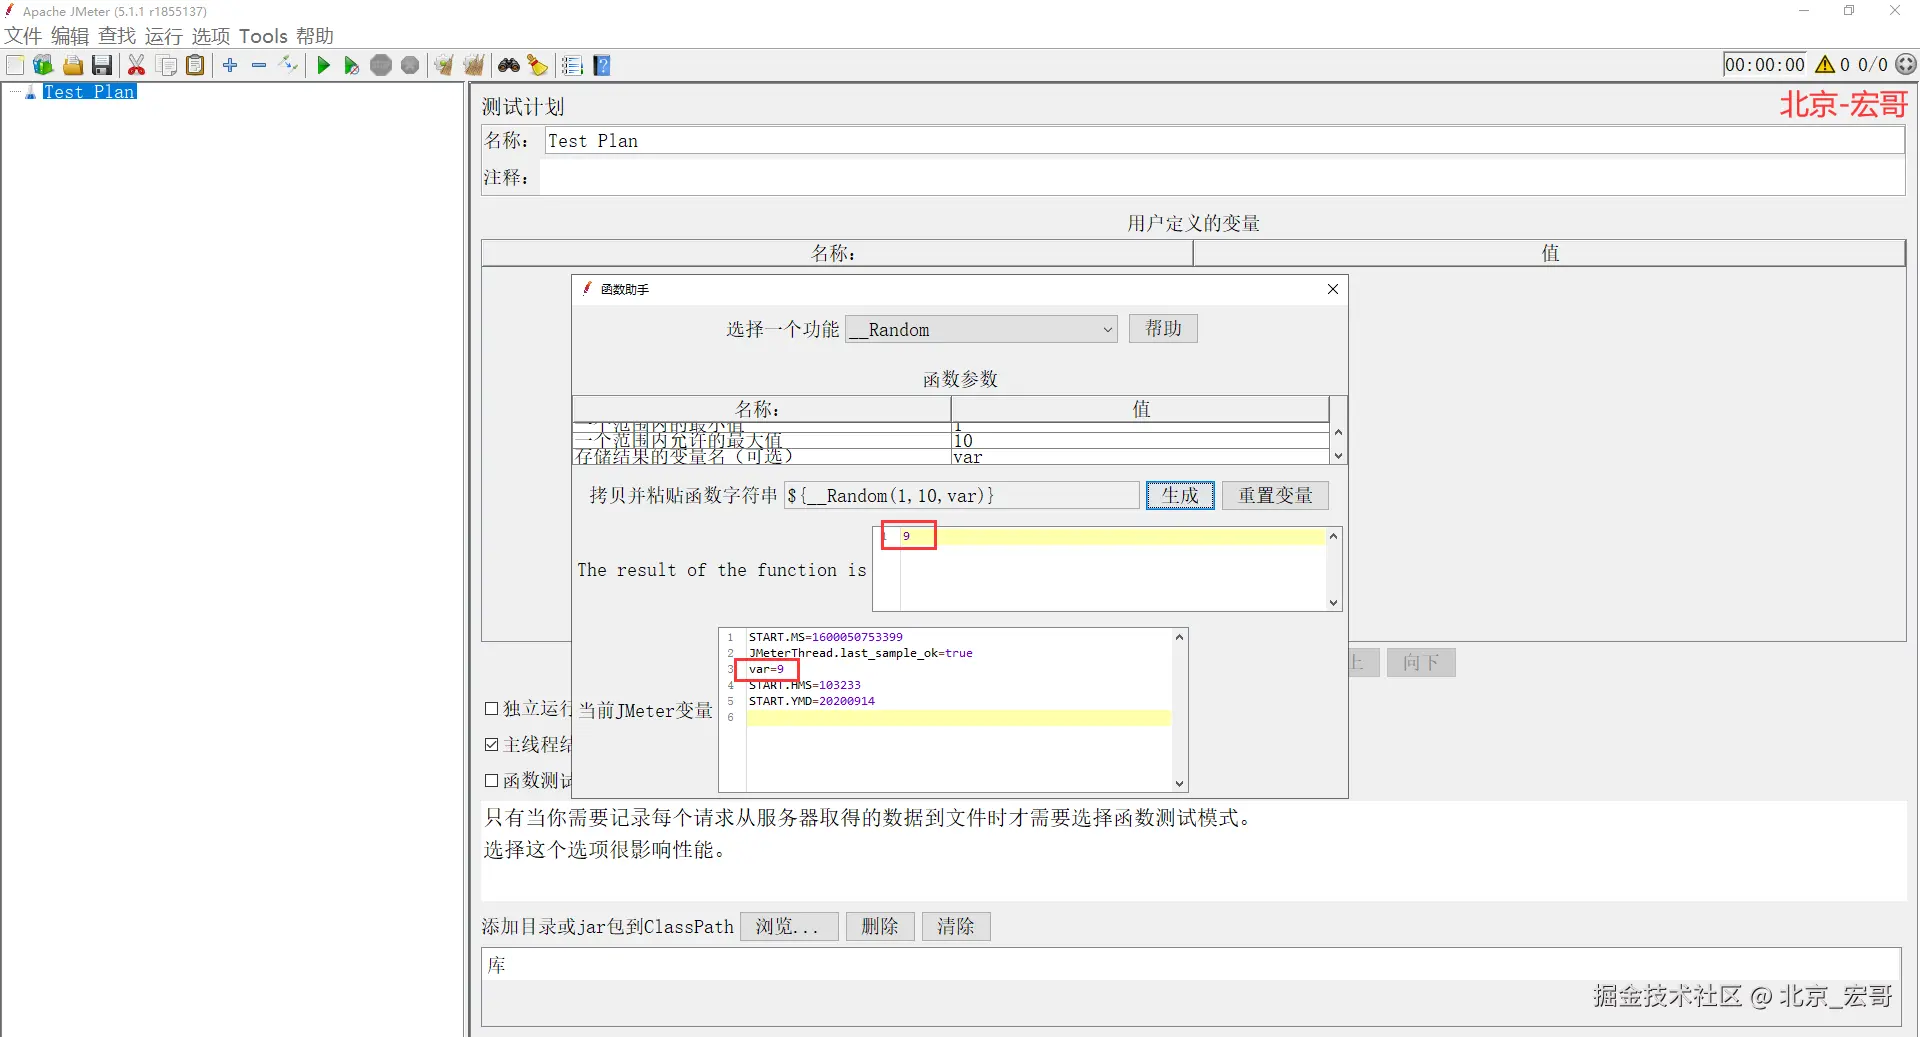Create a new test plan icon
This screenshot has height=1037, width=1920.
tap(15, 65)
